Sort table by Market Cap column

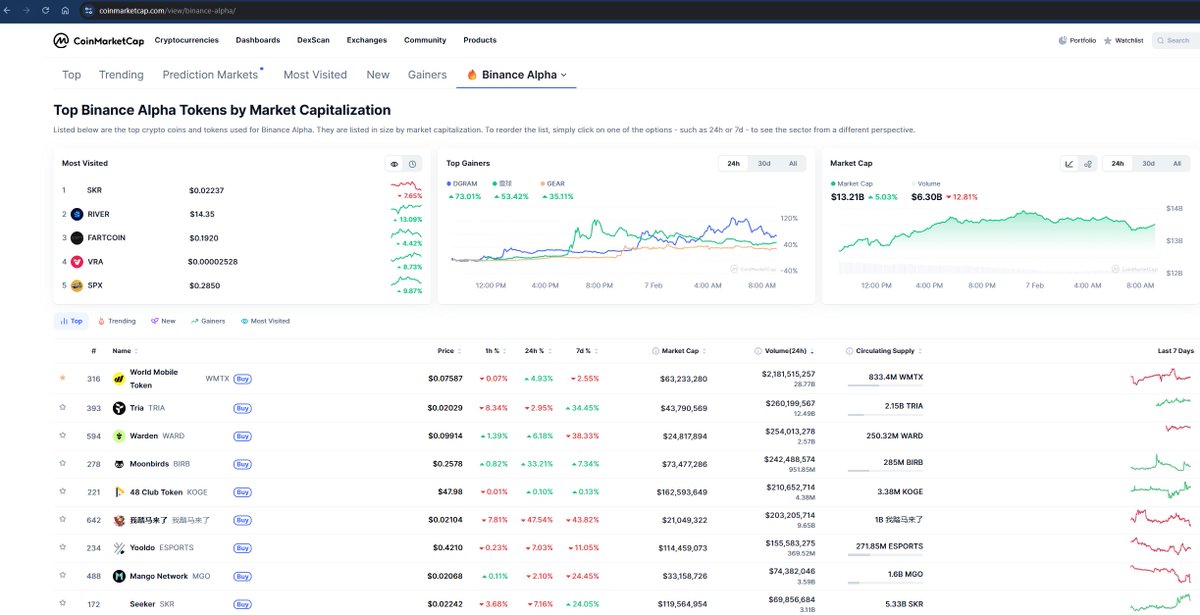pyautogui.click(x=679, y=351)
